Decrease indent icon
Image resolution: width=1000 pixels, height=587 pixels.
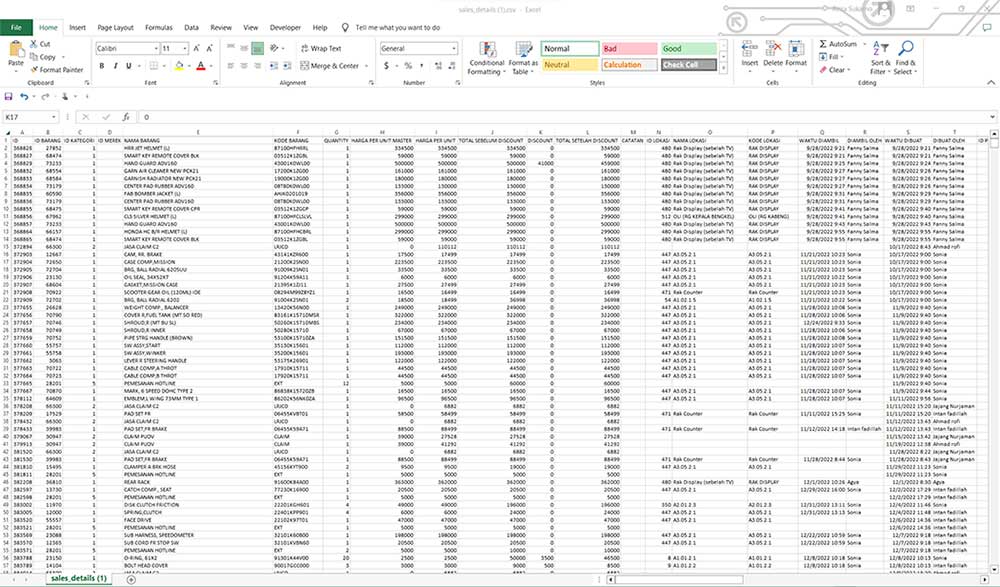274,66
